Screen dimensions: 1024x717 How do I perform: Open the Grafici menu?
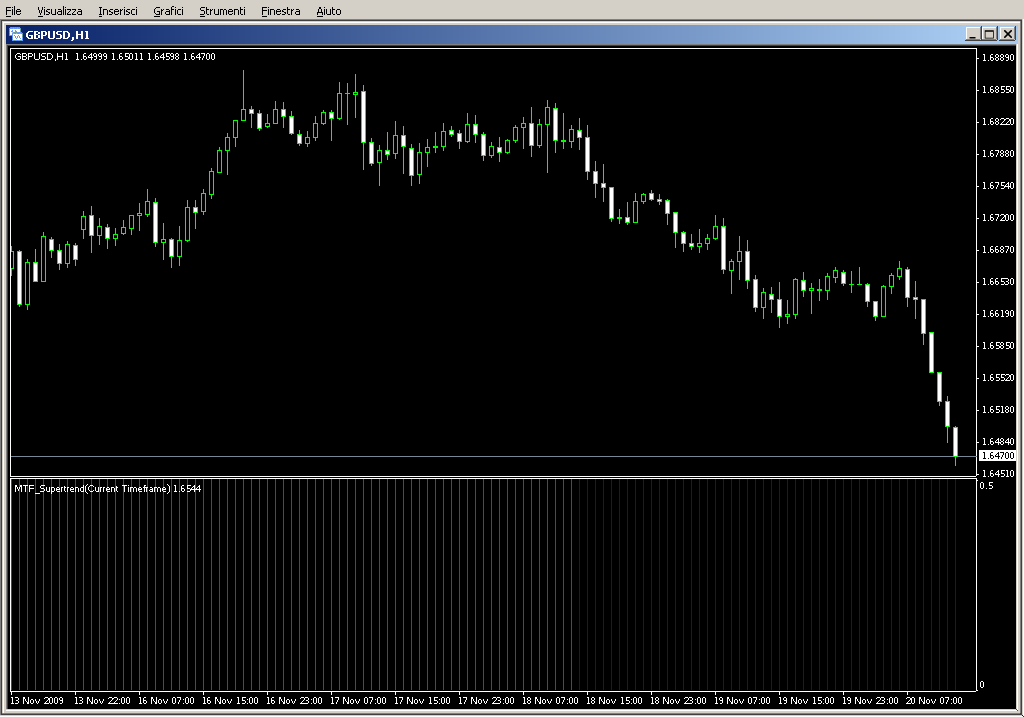pos(168,11)
